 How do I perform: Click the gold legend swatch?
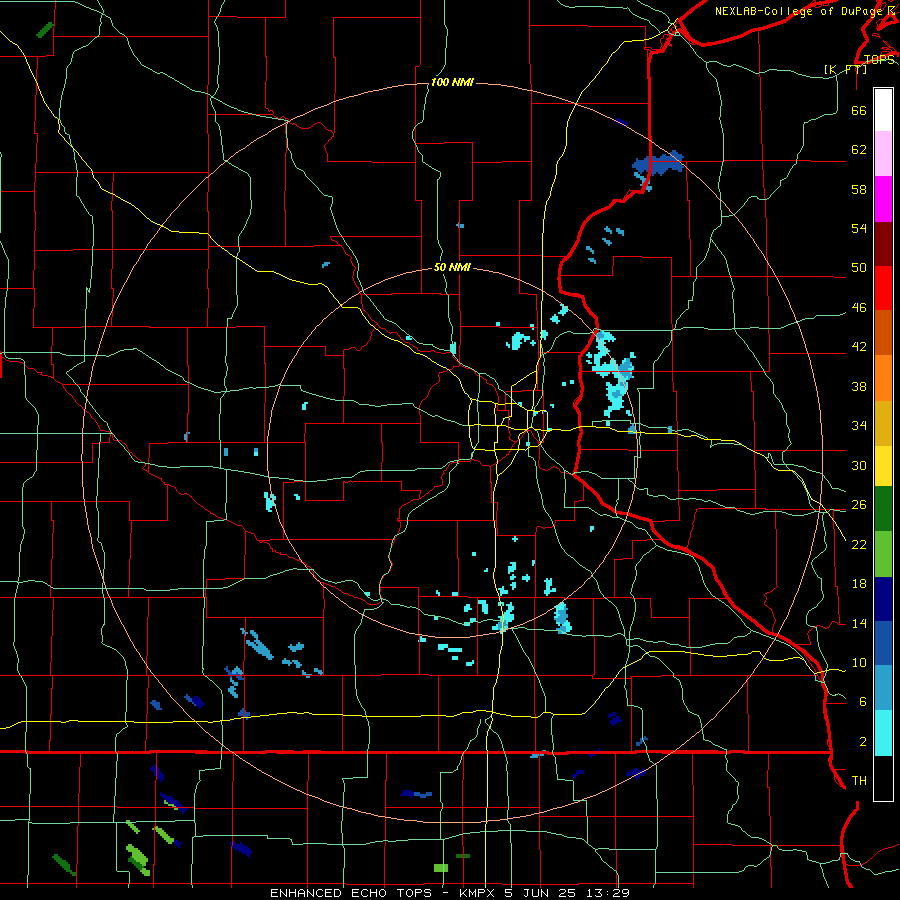click(883, 424)
